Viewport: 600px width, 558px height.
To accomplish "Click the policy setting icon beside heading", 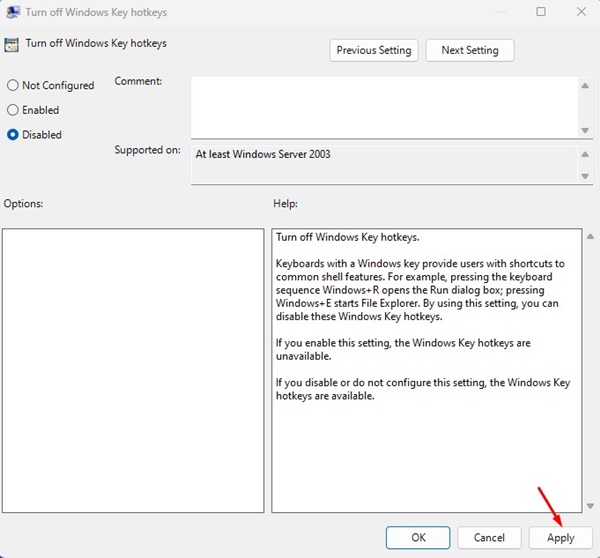I will coord(11,45).
